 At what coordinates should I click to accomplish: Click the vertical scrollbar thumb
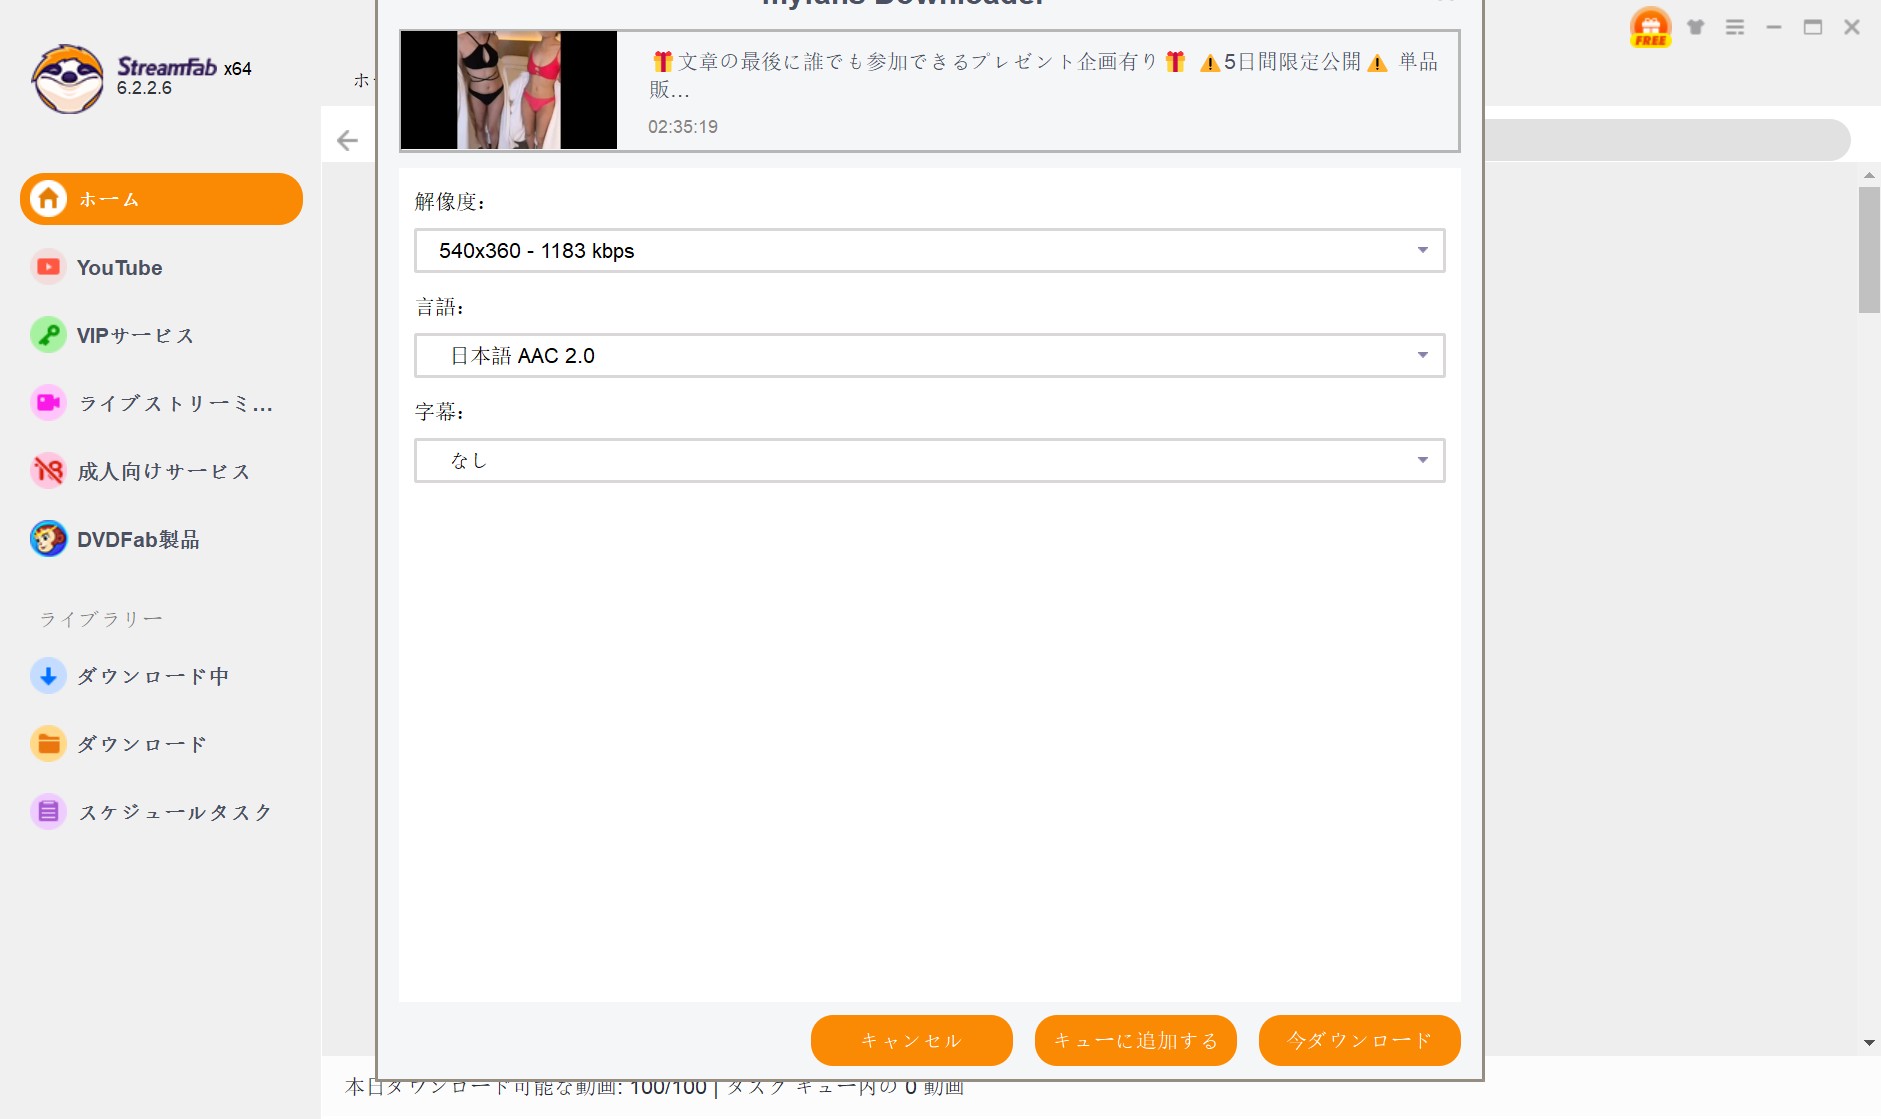(x=1869, y=250)
